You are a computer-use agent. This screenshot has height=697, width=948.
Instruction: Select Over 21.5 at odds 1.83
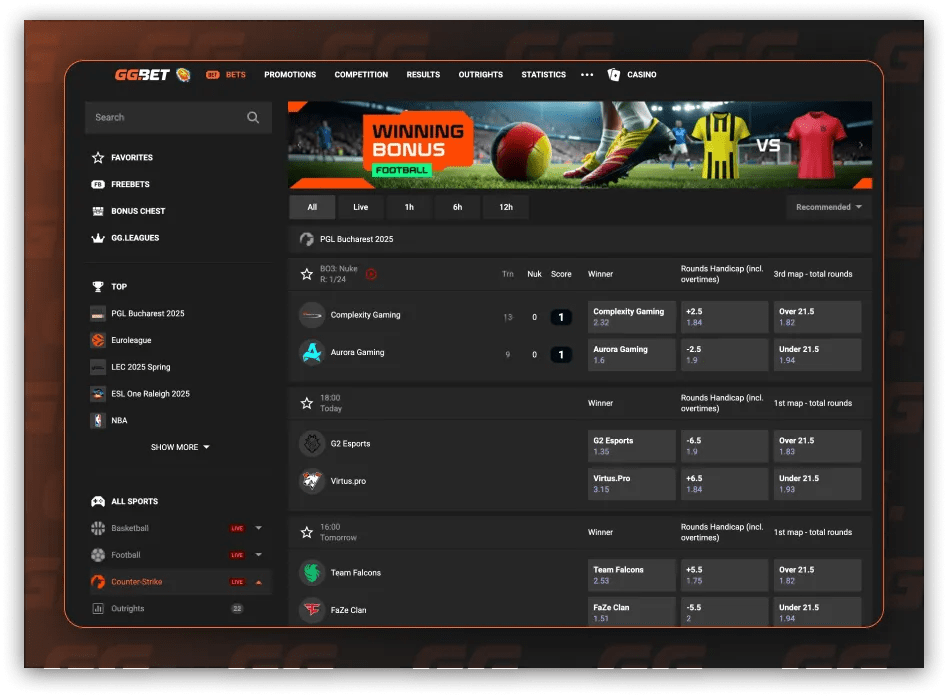coord(817,446)
